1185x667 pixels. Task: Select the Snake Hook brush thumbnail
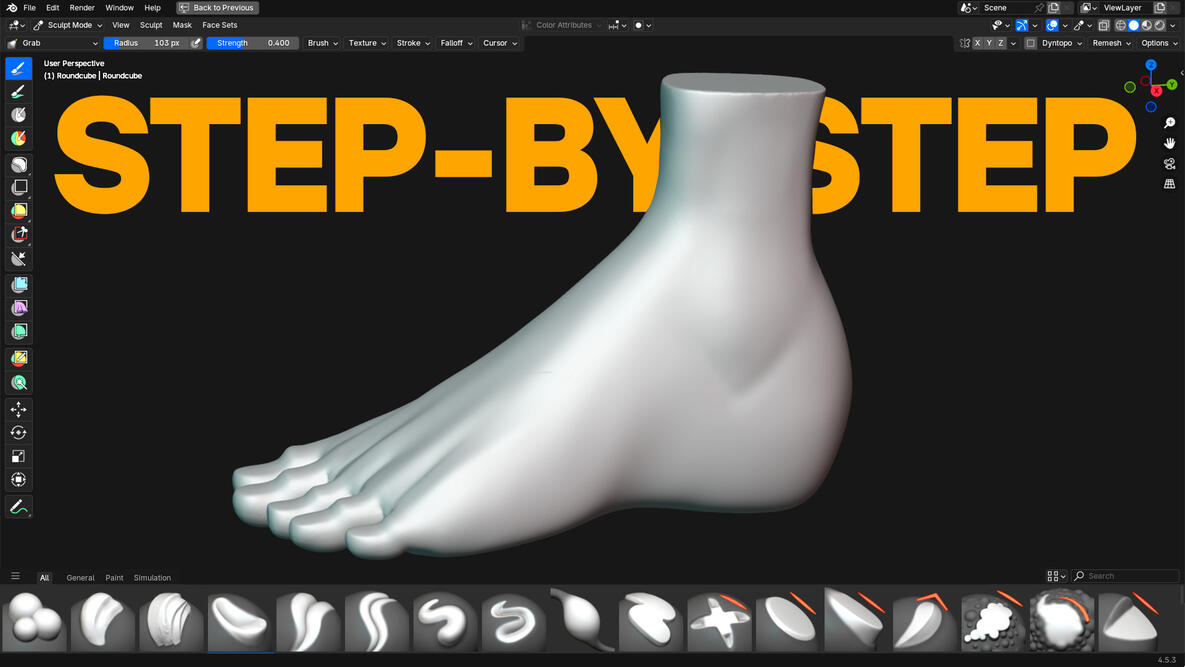(x=582, y=621)
